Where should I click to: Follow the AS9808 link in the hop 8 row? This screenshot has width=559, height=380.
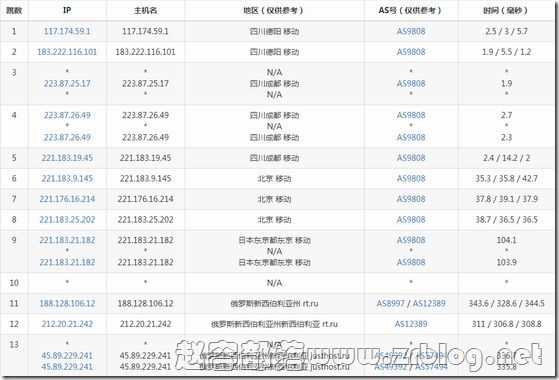click(411, 220)
